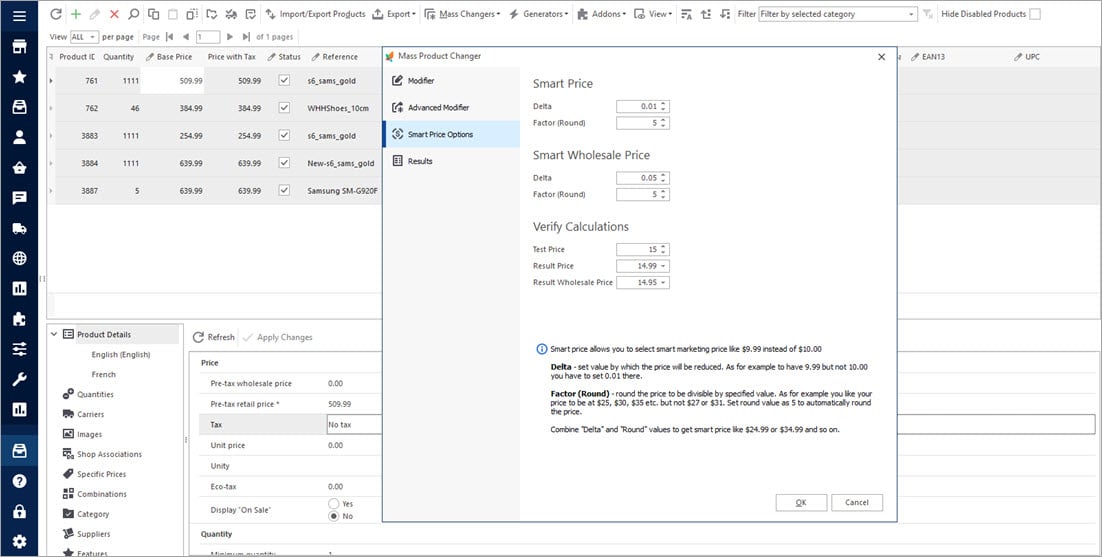Click the Smart Wholesale Price Delta 0.05 field
Image resolution: width=1102 pixels, height=557 pixels.
coord(642,178)
